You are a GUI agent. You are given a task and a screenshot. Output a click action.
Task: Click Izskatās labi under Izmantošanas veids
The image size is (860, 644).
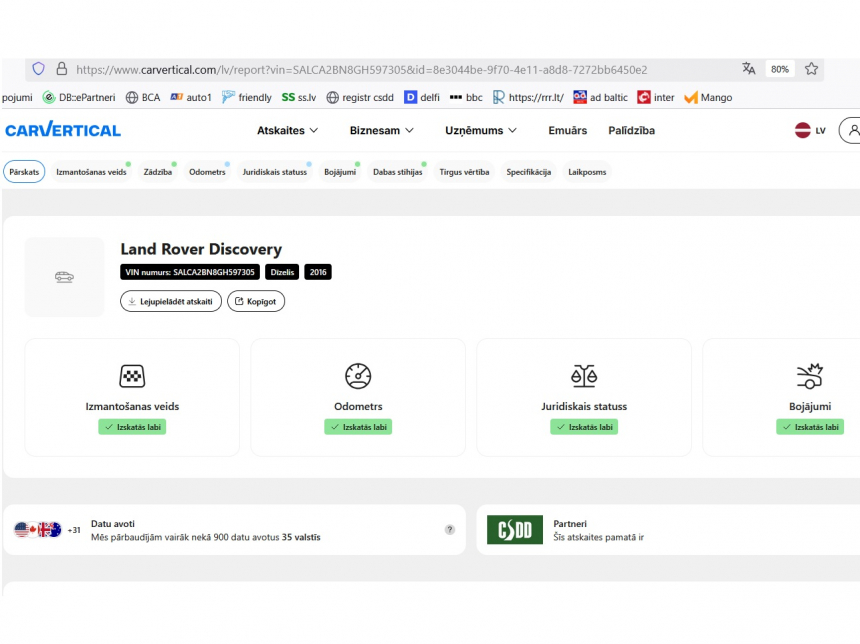point(132,427)
